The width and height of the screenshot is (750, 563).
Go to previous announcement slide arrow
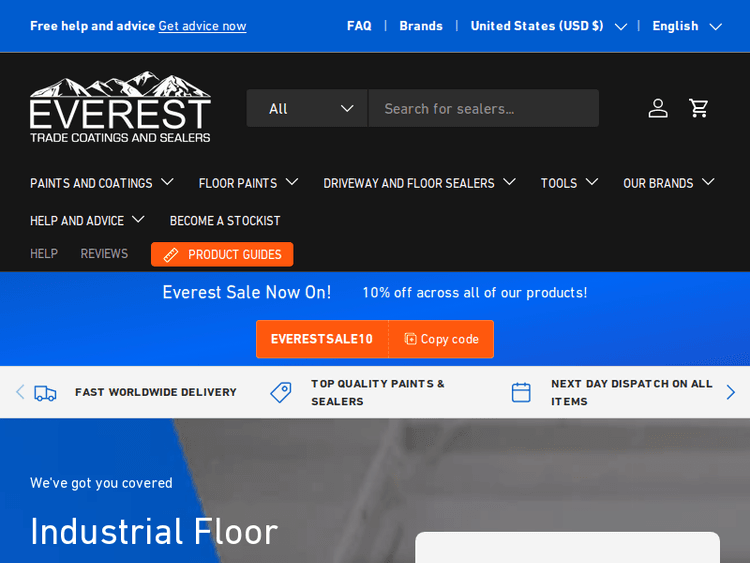(20, 392)
